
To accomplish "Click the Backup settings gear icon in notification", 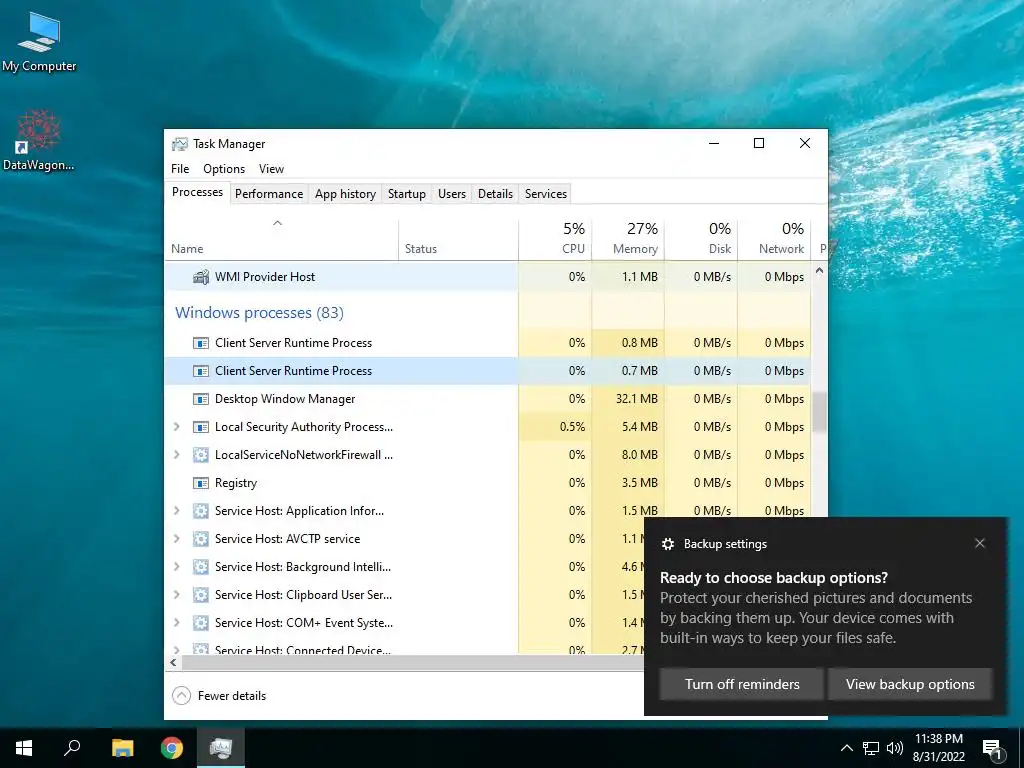I will point(667,544).
